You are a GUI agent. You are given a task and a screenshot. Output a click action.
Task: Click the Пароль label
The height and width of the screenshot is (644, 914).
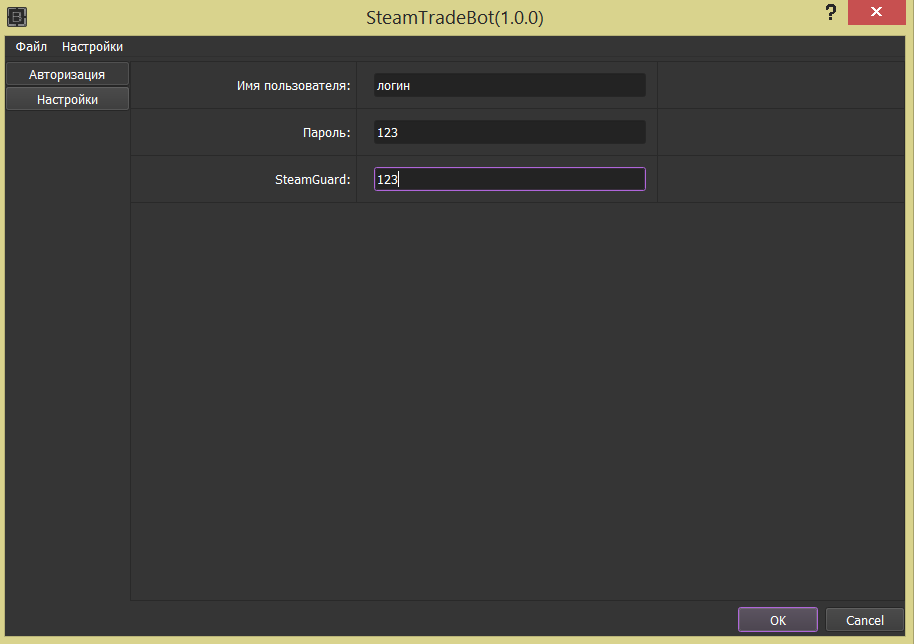pyautogui.click(x=326, y=133)
